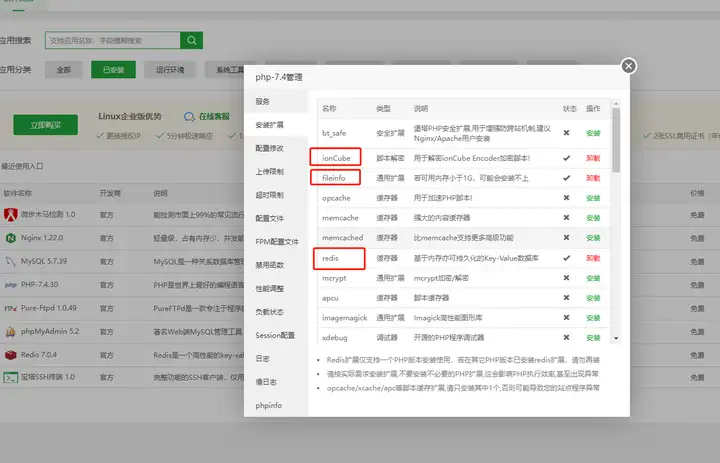Click the 宝塔SSH终端 terminal icon
Image resolution: width=720 pixels, height=463 pixels.
click(x=11, y=378)
